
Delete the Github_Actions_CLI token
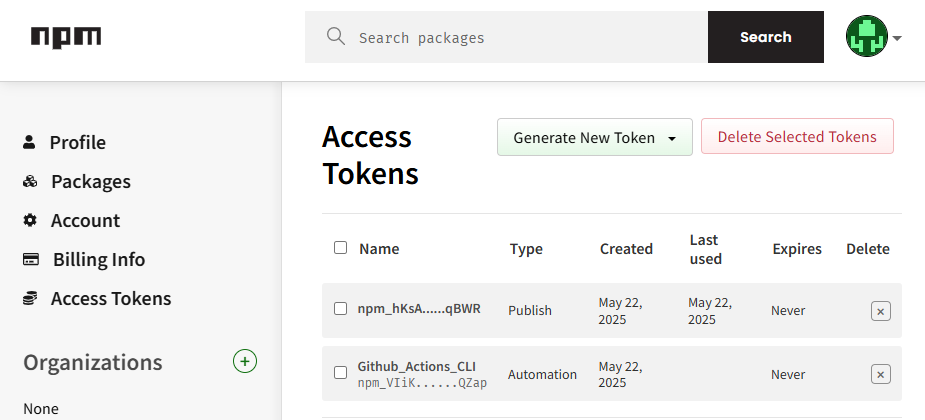pyautogui.click(x=880, y=375)
